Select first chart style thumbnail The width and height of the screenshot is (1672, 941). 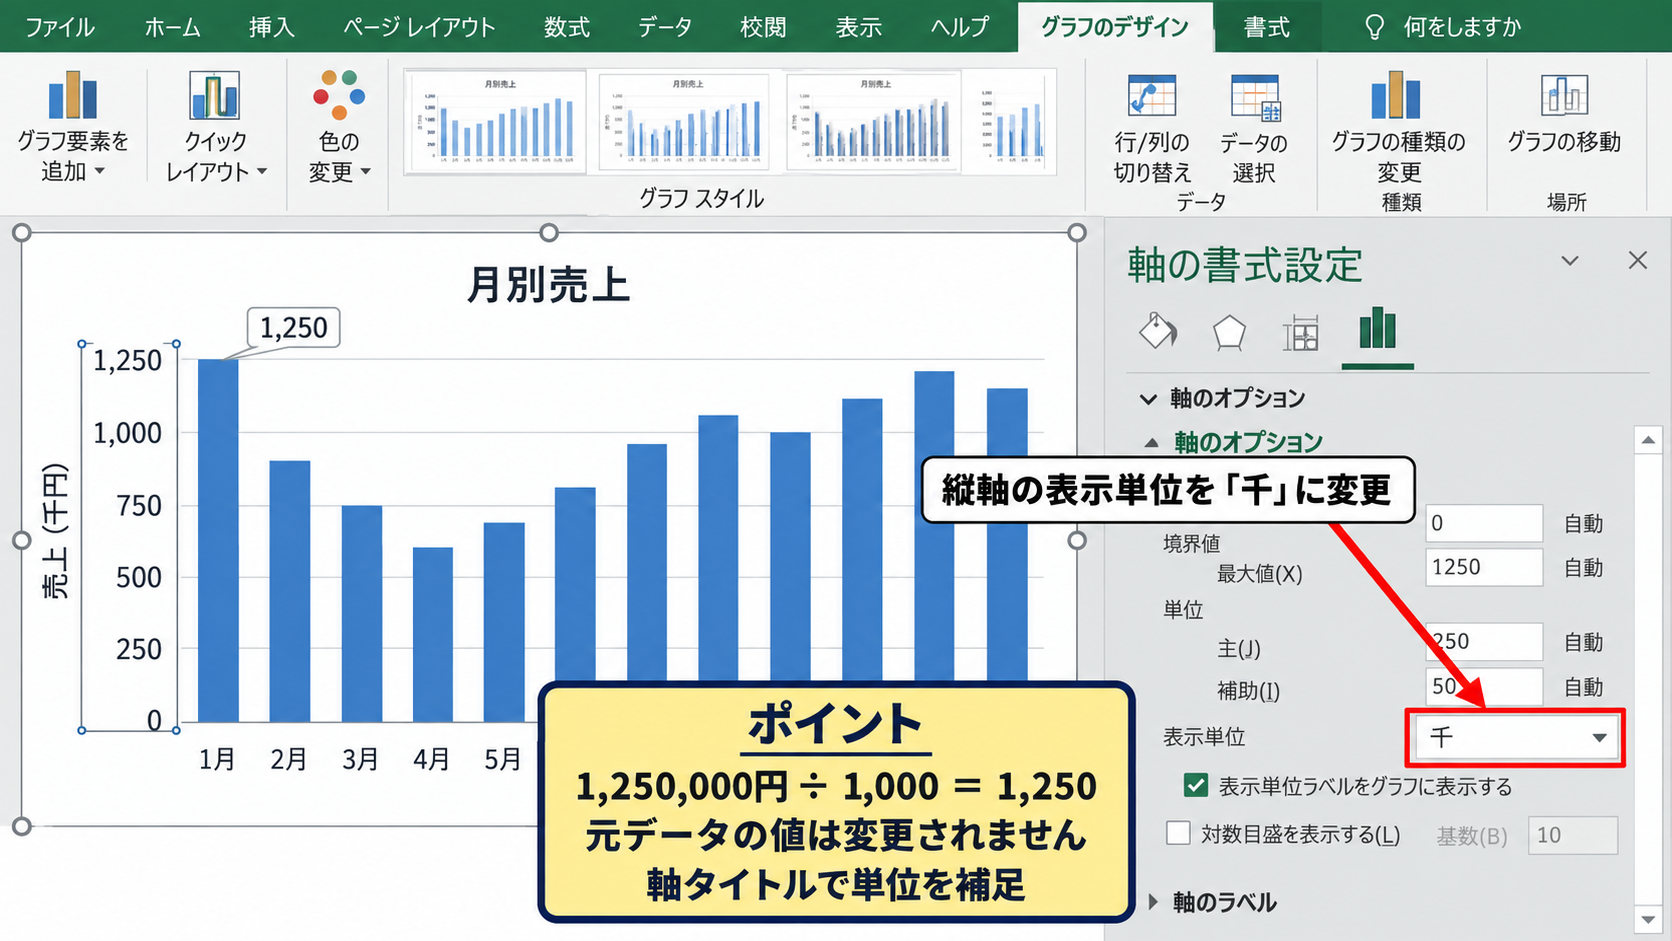coord(496,122)
